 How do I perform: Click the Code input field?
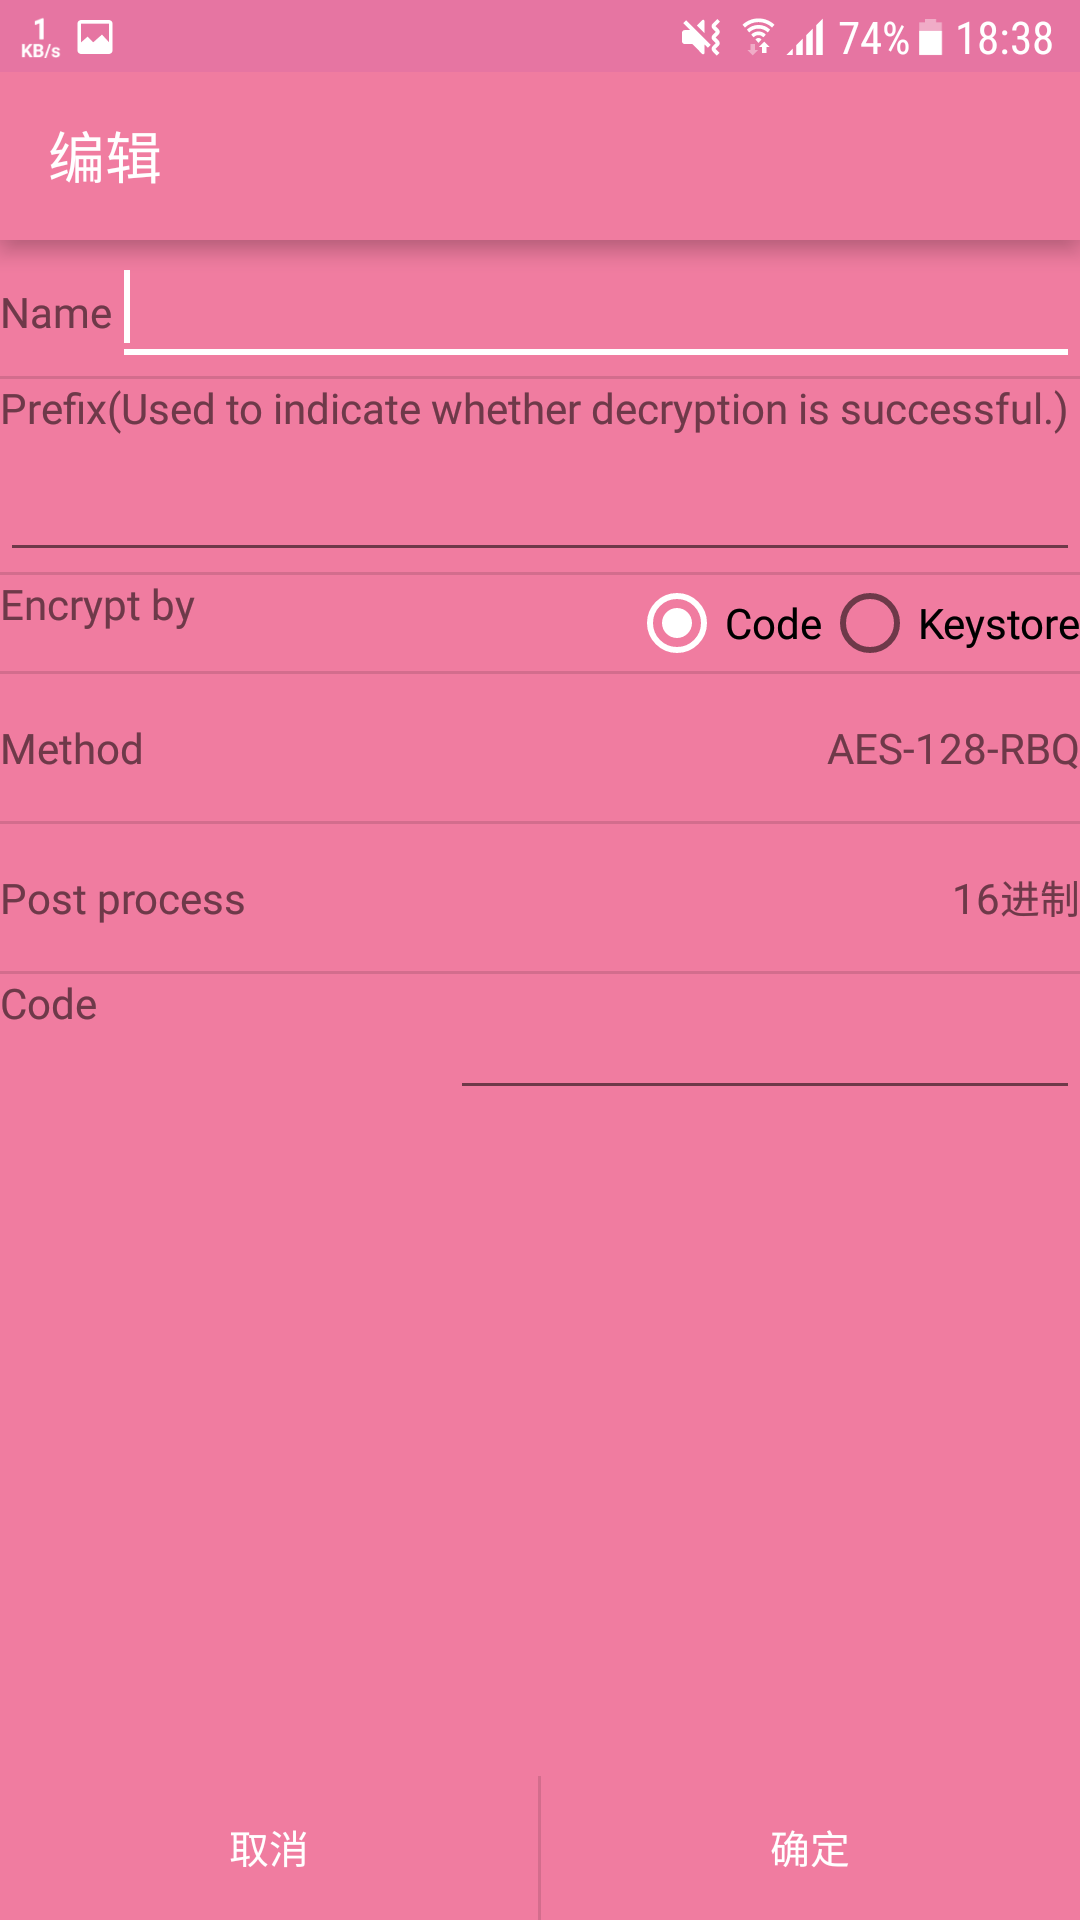click(x=764, y=1050)
